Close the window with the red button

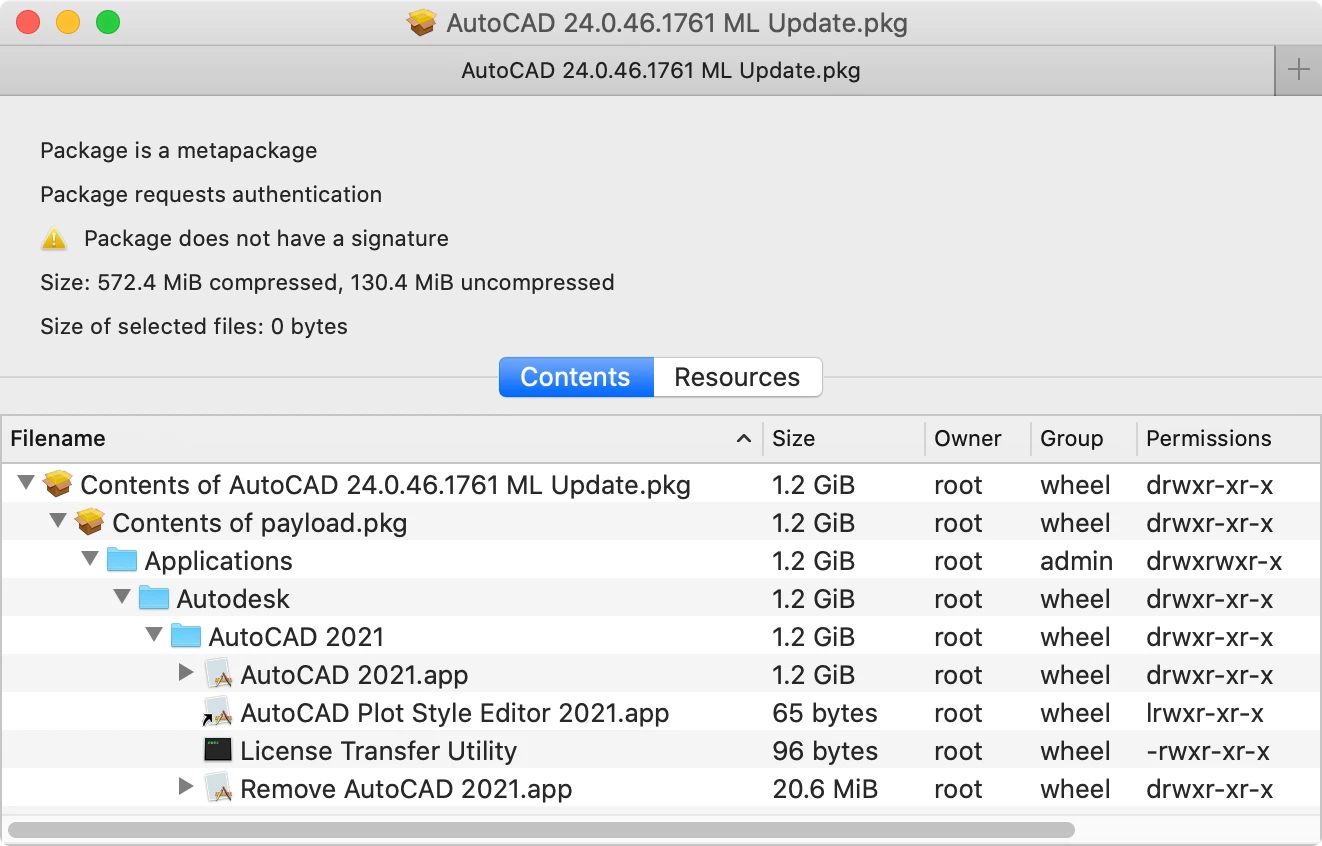click(x=28, y=22)
